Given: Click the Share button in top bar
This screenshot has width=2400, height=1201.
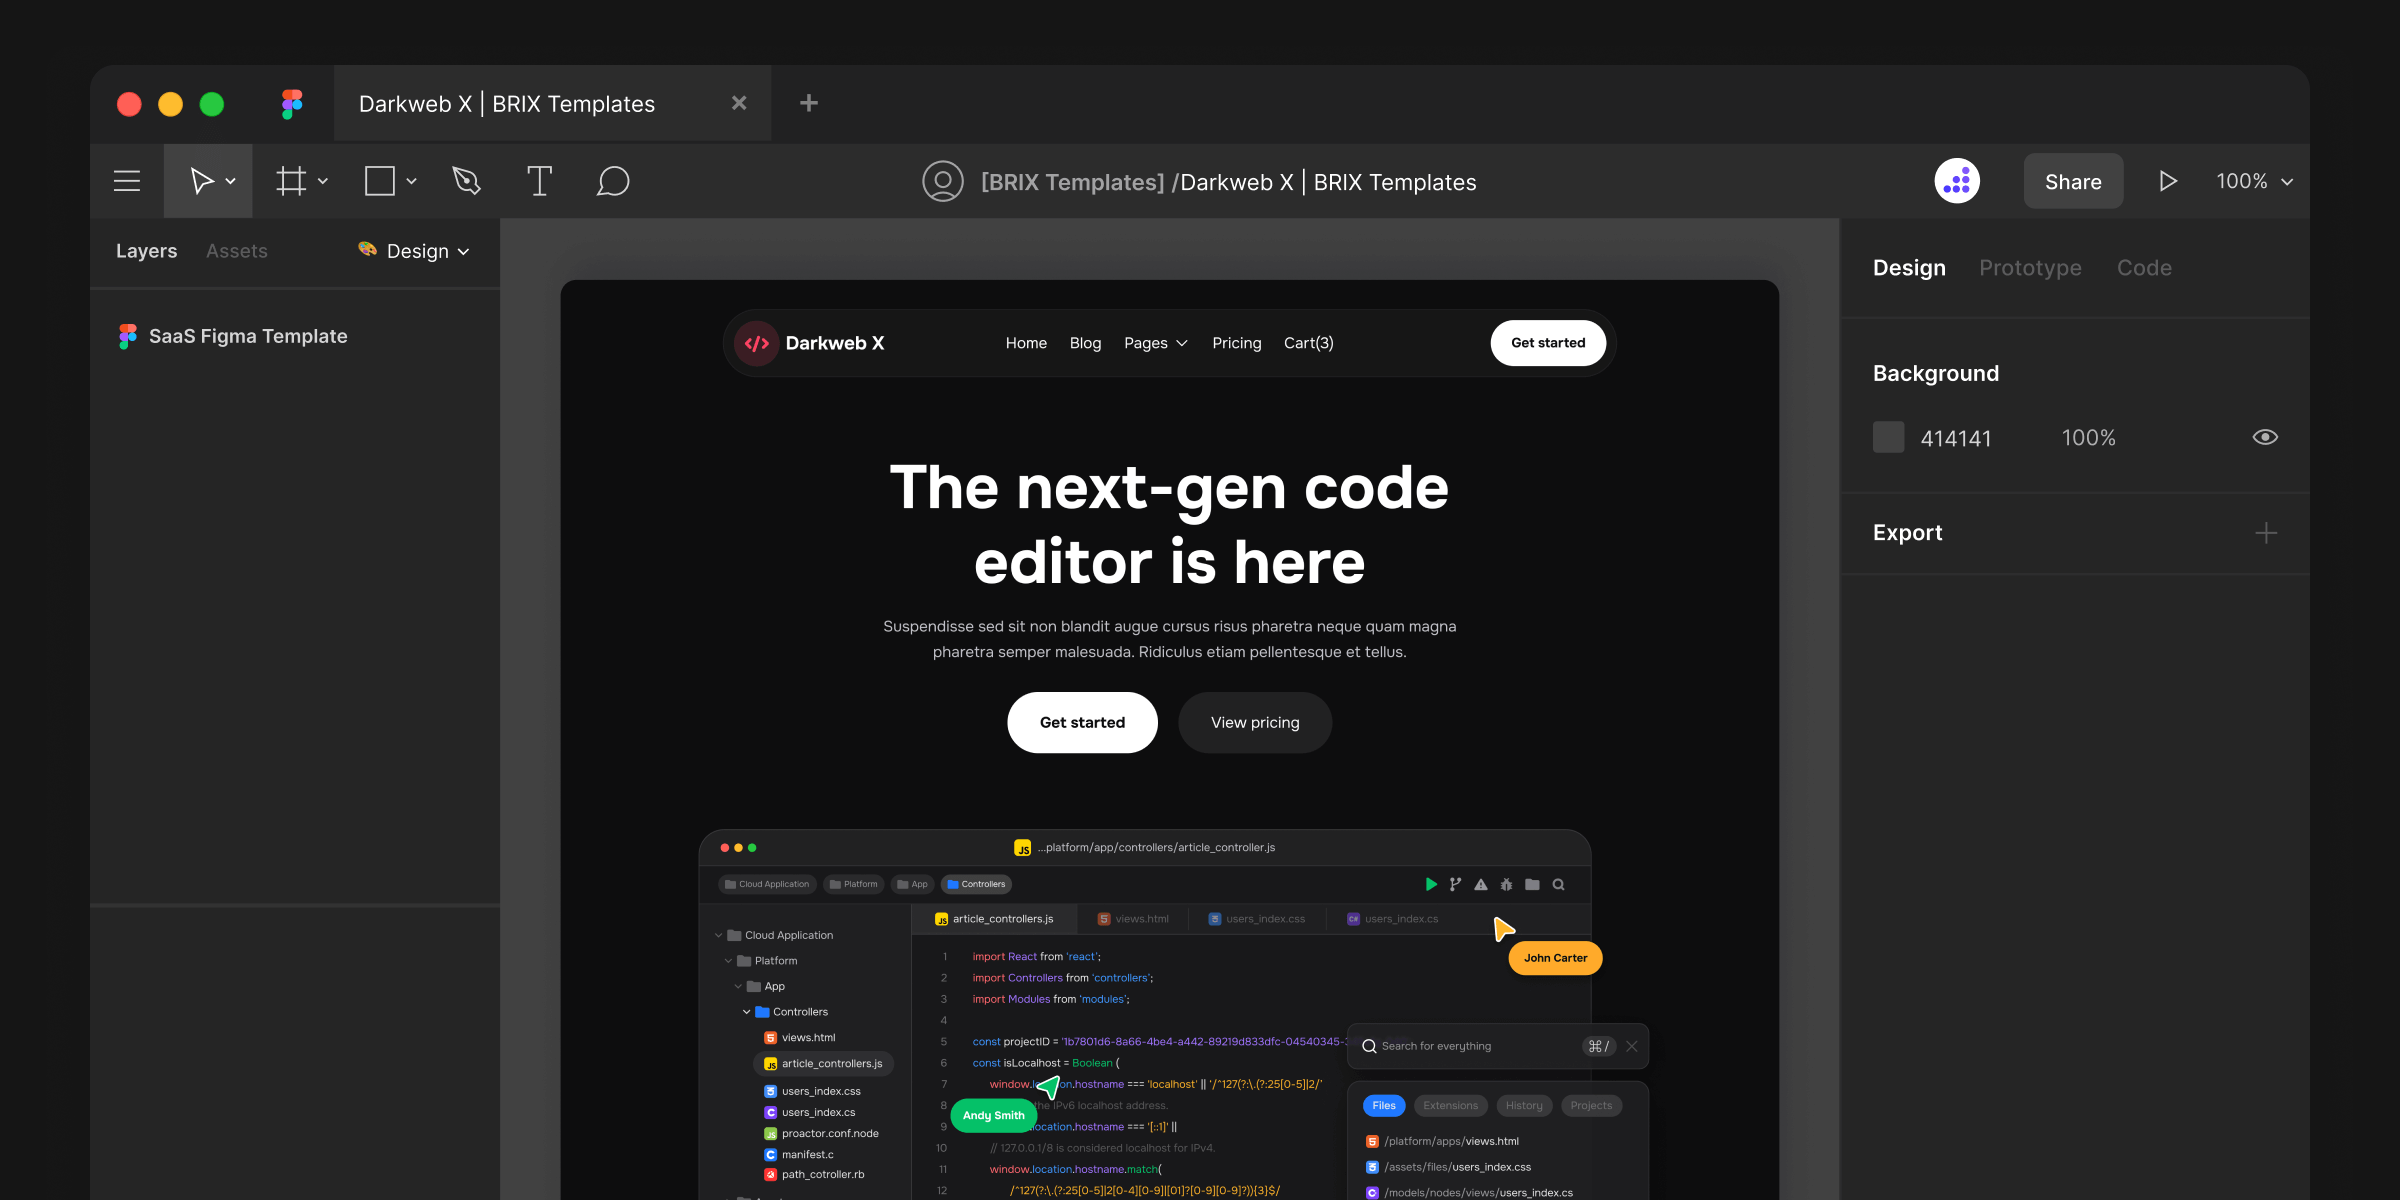Looking at the screenshot, I should coord(2072,181).
